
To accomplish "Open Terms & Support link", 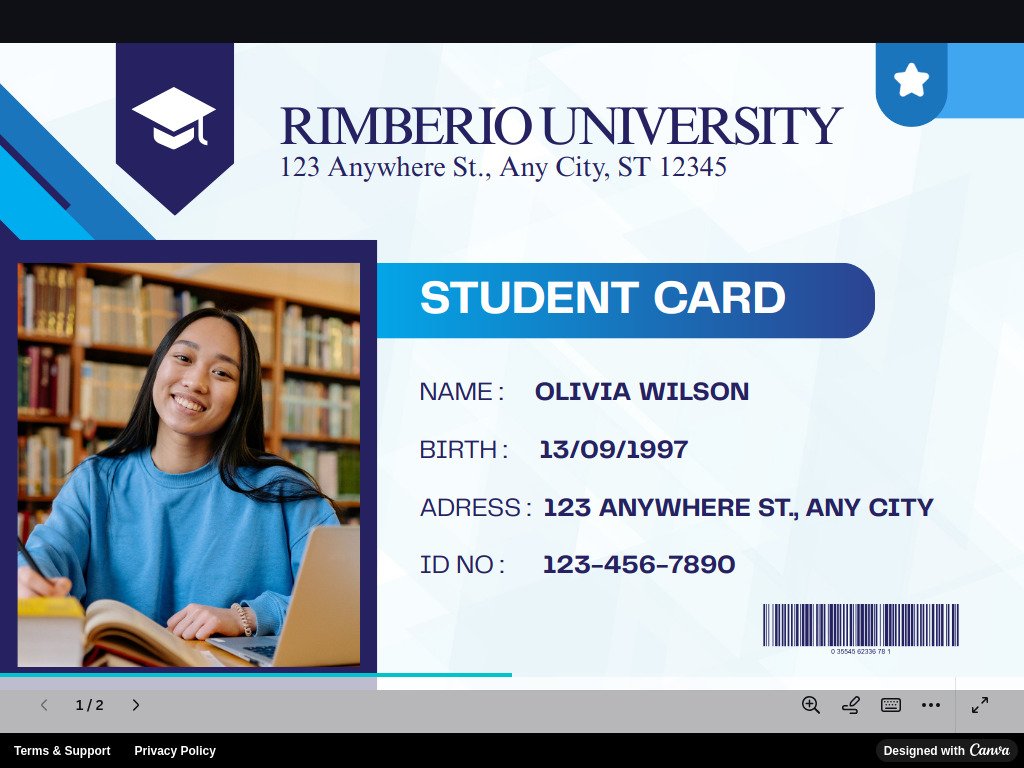I will coord(62,751).
